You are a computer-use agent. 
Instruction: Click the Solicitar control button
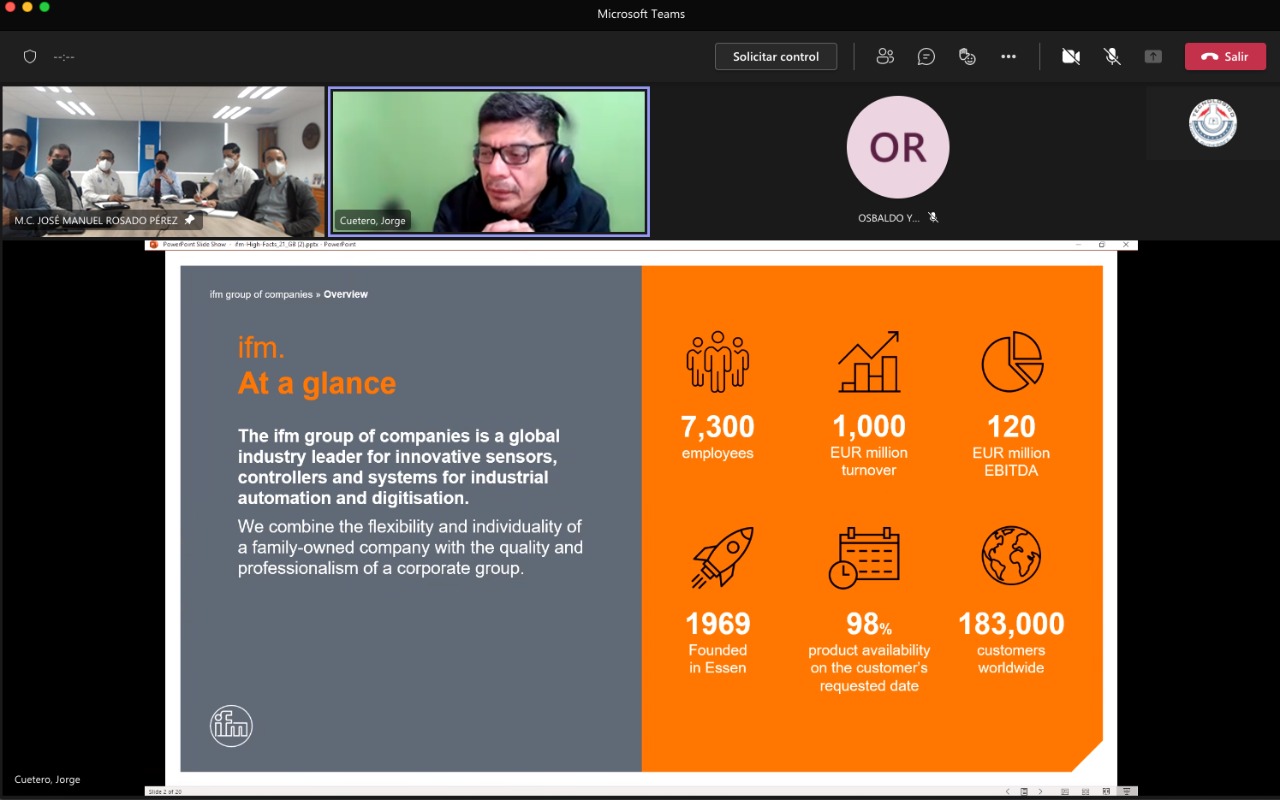(775, 57)
